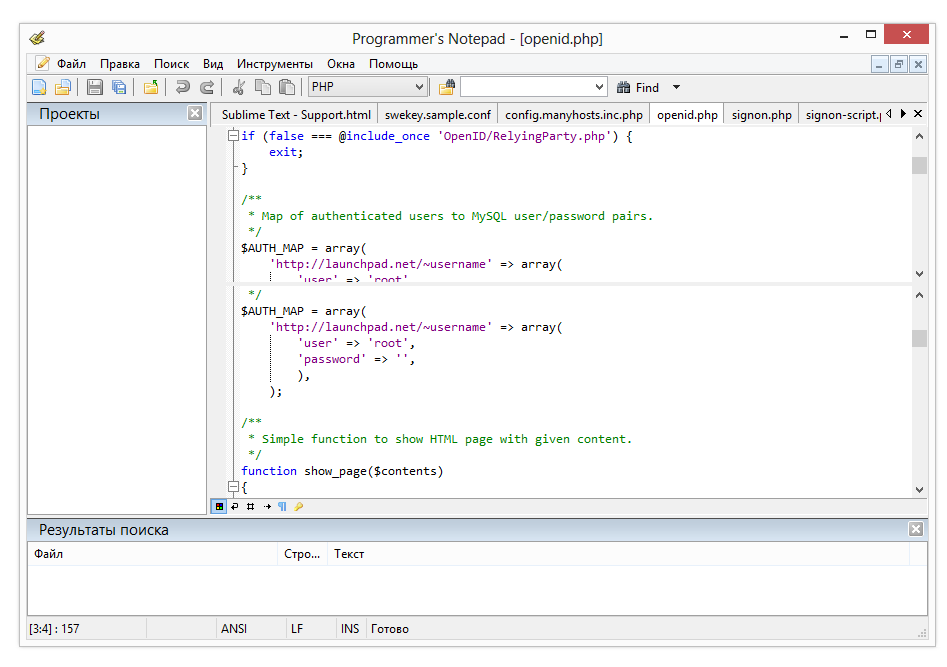Open the PHP language scheme dropdown
The image size is (947, 667).
(x=419, y=87)
